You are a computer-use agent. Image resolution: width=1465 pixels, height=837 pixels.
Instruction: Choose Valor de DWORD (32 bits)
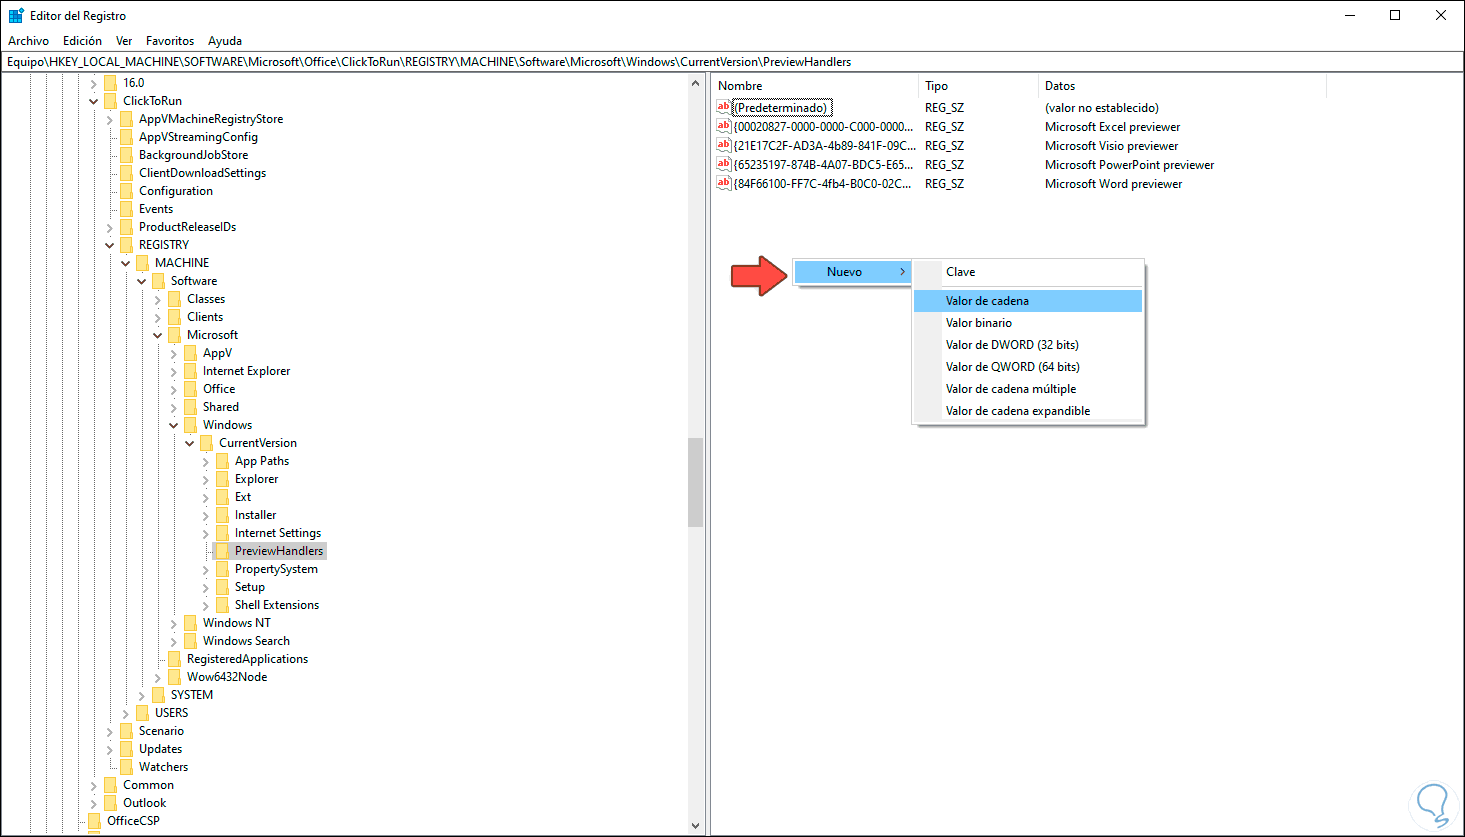point(1028,345)
